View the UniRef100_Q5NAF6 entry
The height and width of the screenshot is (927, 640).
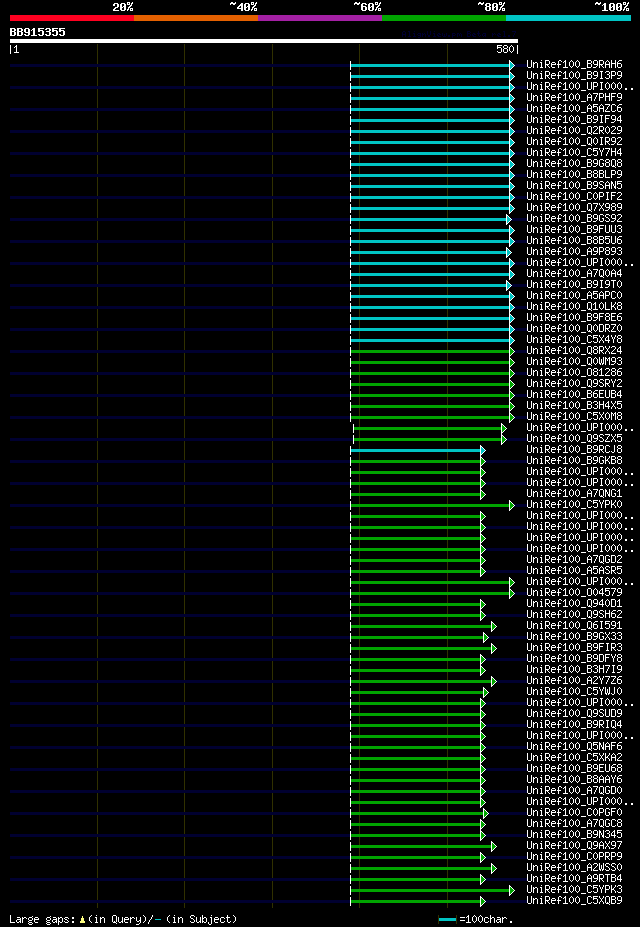(x=574, y=747)
